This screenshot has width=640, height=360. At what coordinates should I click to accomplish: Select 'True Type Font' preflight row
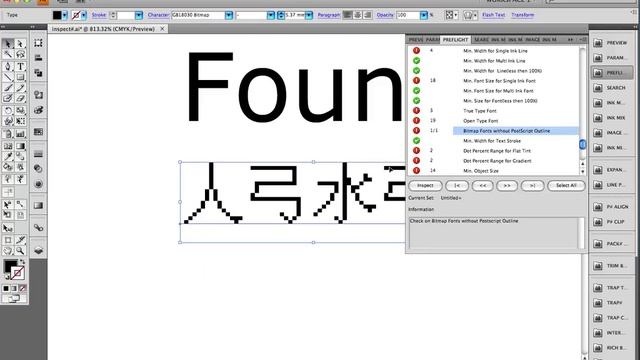pos(493,111)
